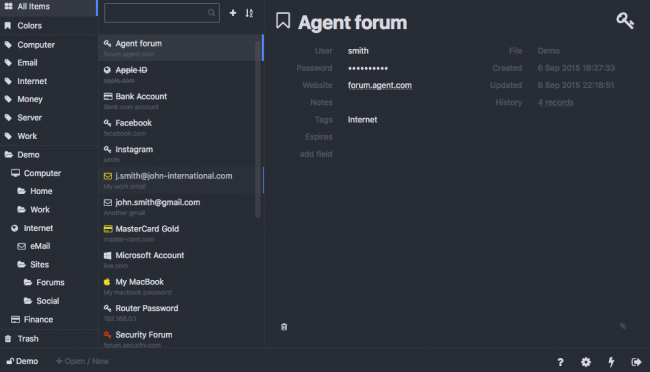Select the Demo root group
The height and width of the screenshot is (372, 650).
(x=48, y=155)
